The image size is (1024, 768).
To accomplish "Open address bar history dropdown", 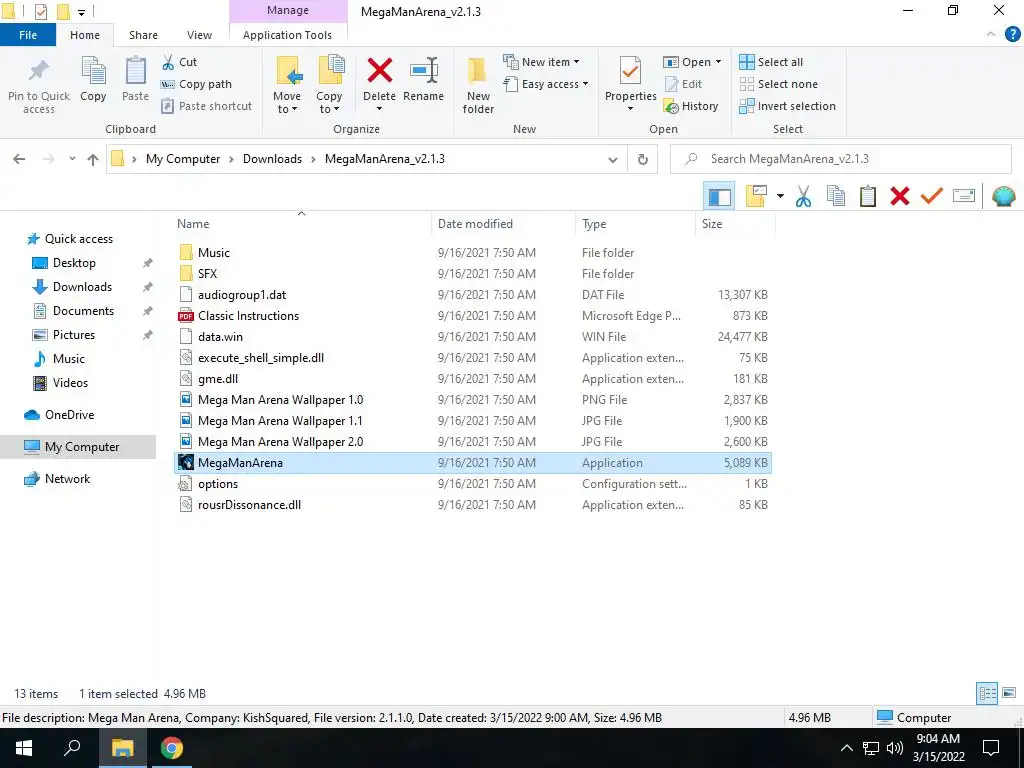I will pyautogui.click(x=613, y=159).
